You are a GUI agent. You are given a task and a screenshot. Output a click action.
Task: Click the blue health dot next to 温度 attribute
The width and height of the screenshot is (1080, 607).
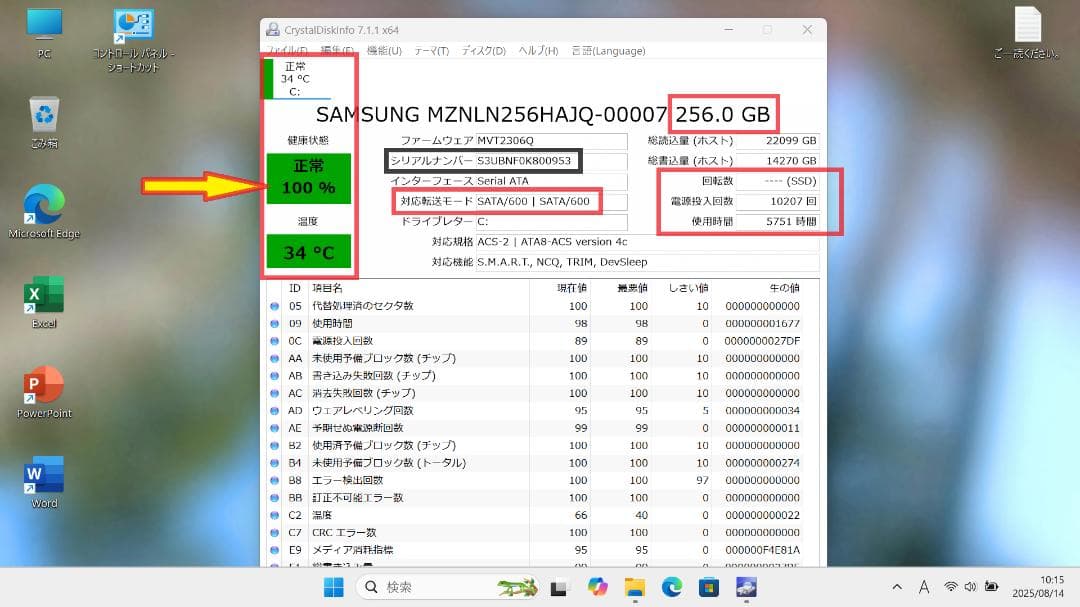coord(273,514)
